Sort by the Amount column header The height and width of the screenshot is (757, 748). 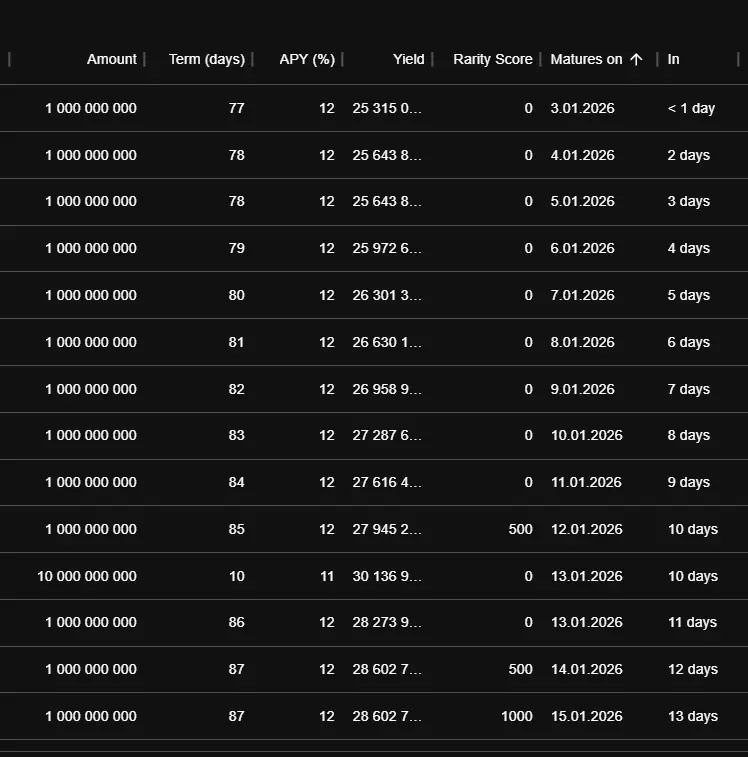click(x=112, y=59)
